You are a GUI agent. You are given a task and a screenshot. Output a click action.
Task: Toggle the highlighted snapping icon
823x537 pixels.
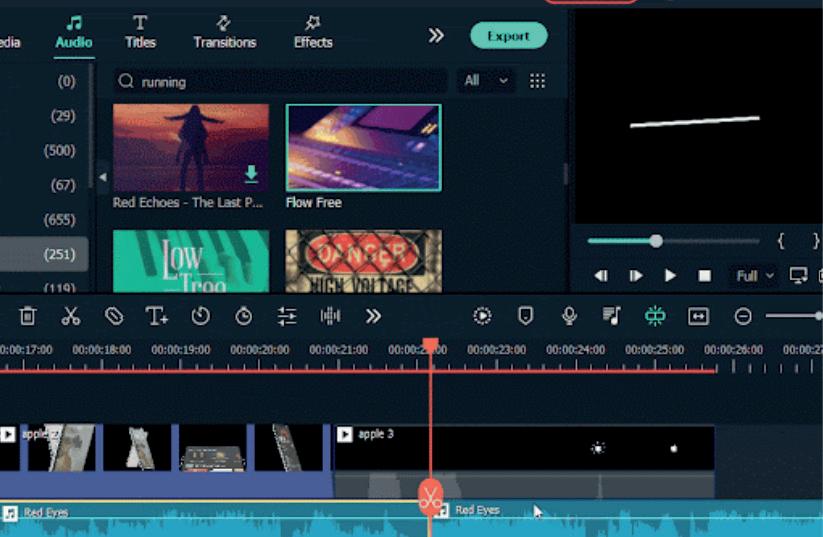[655, 316]
